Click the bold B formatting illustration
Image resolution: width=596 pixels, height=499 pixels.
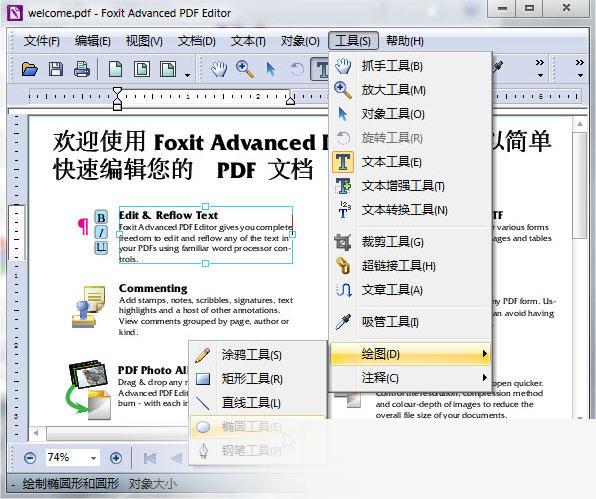tap(101, 218)
